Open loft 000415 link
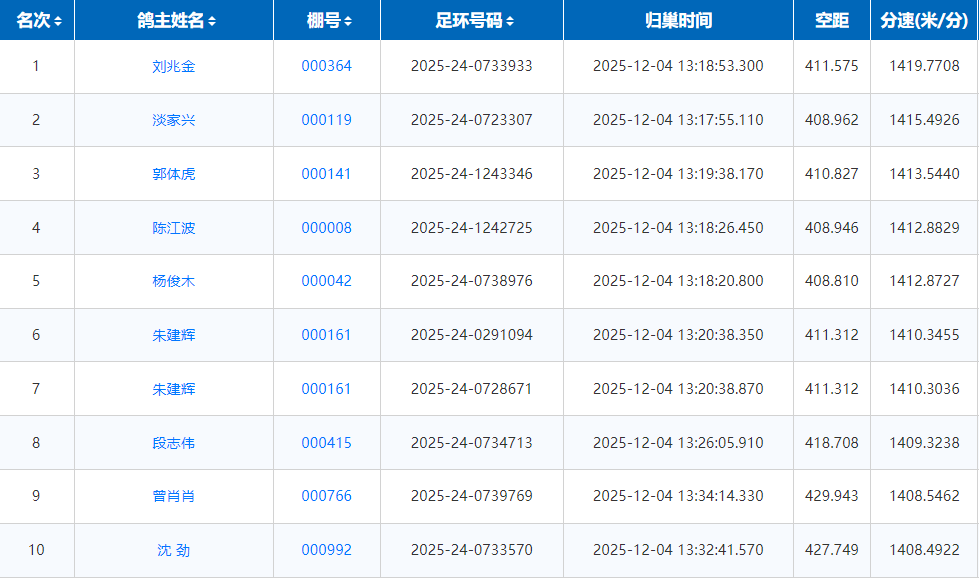 (x=326, y=443)
